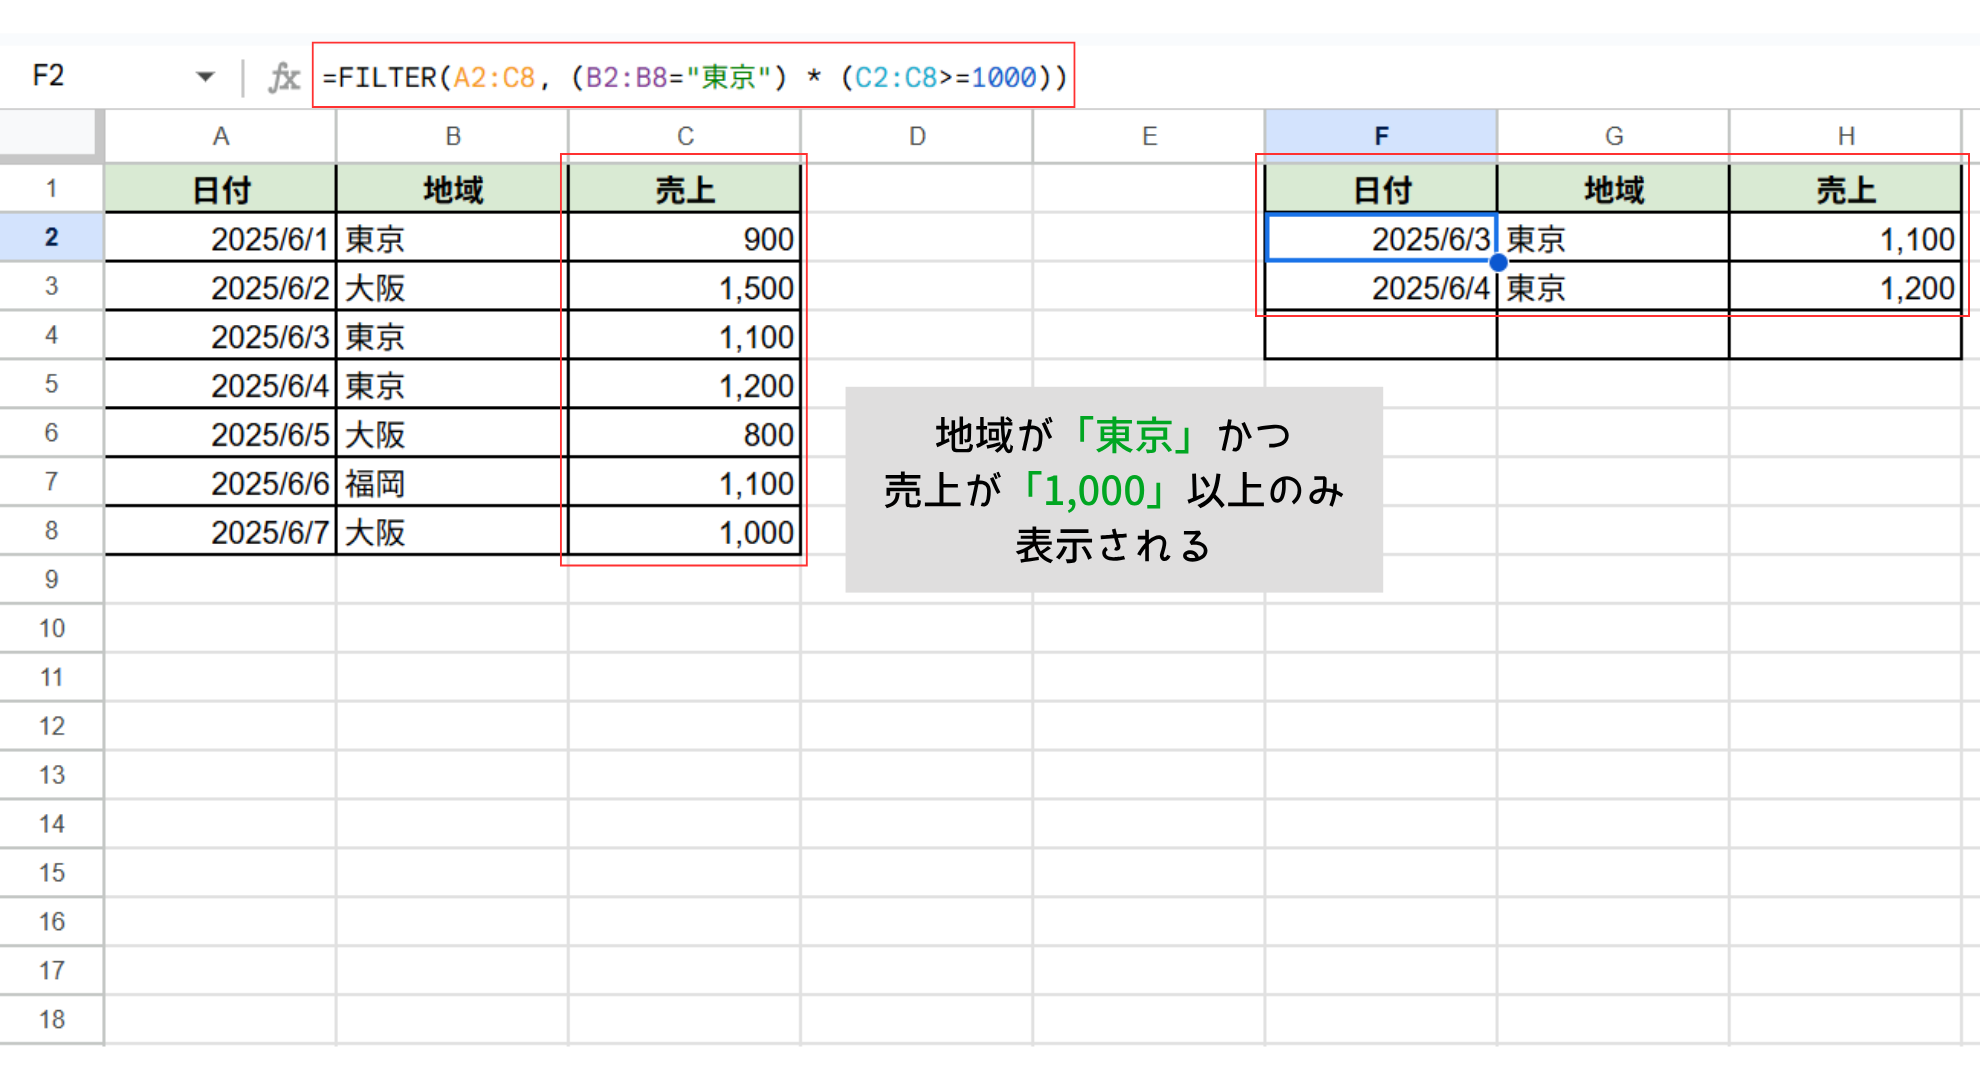
Task: Select column A header
Action: [x=221, y=136]
